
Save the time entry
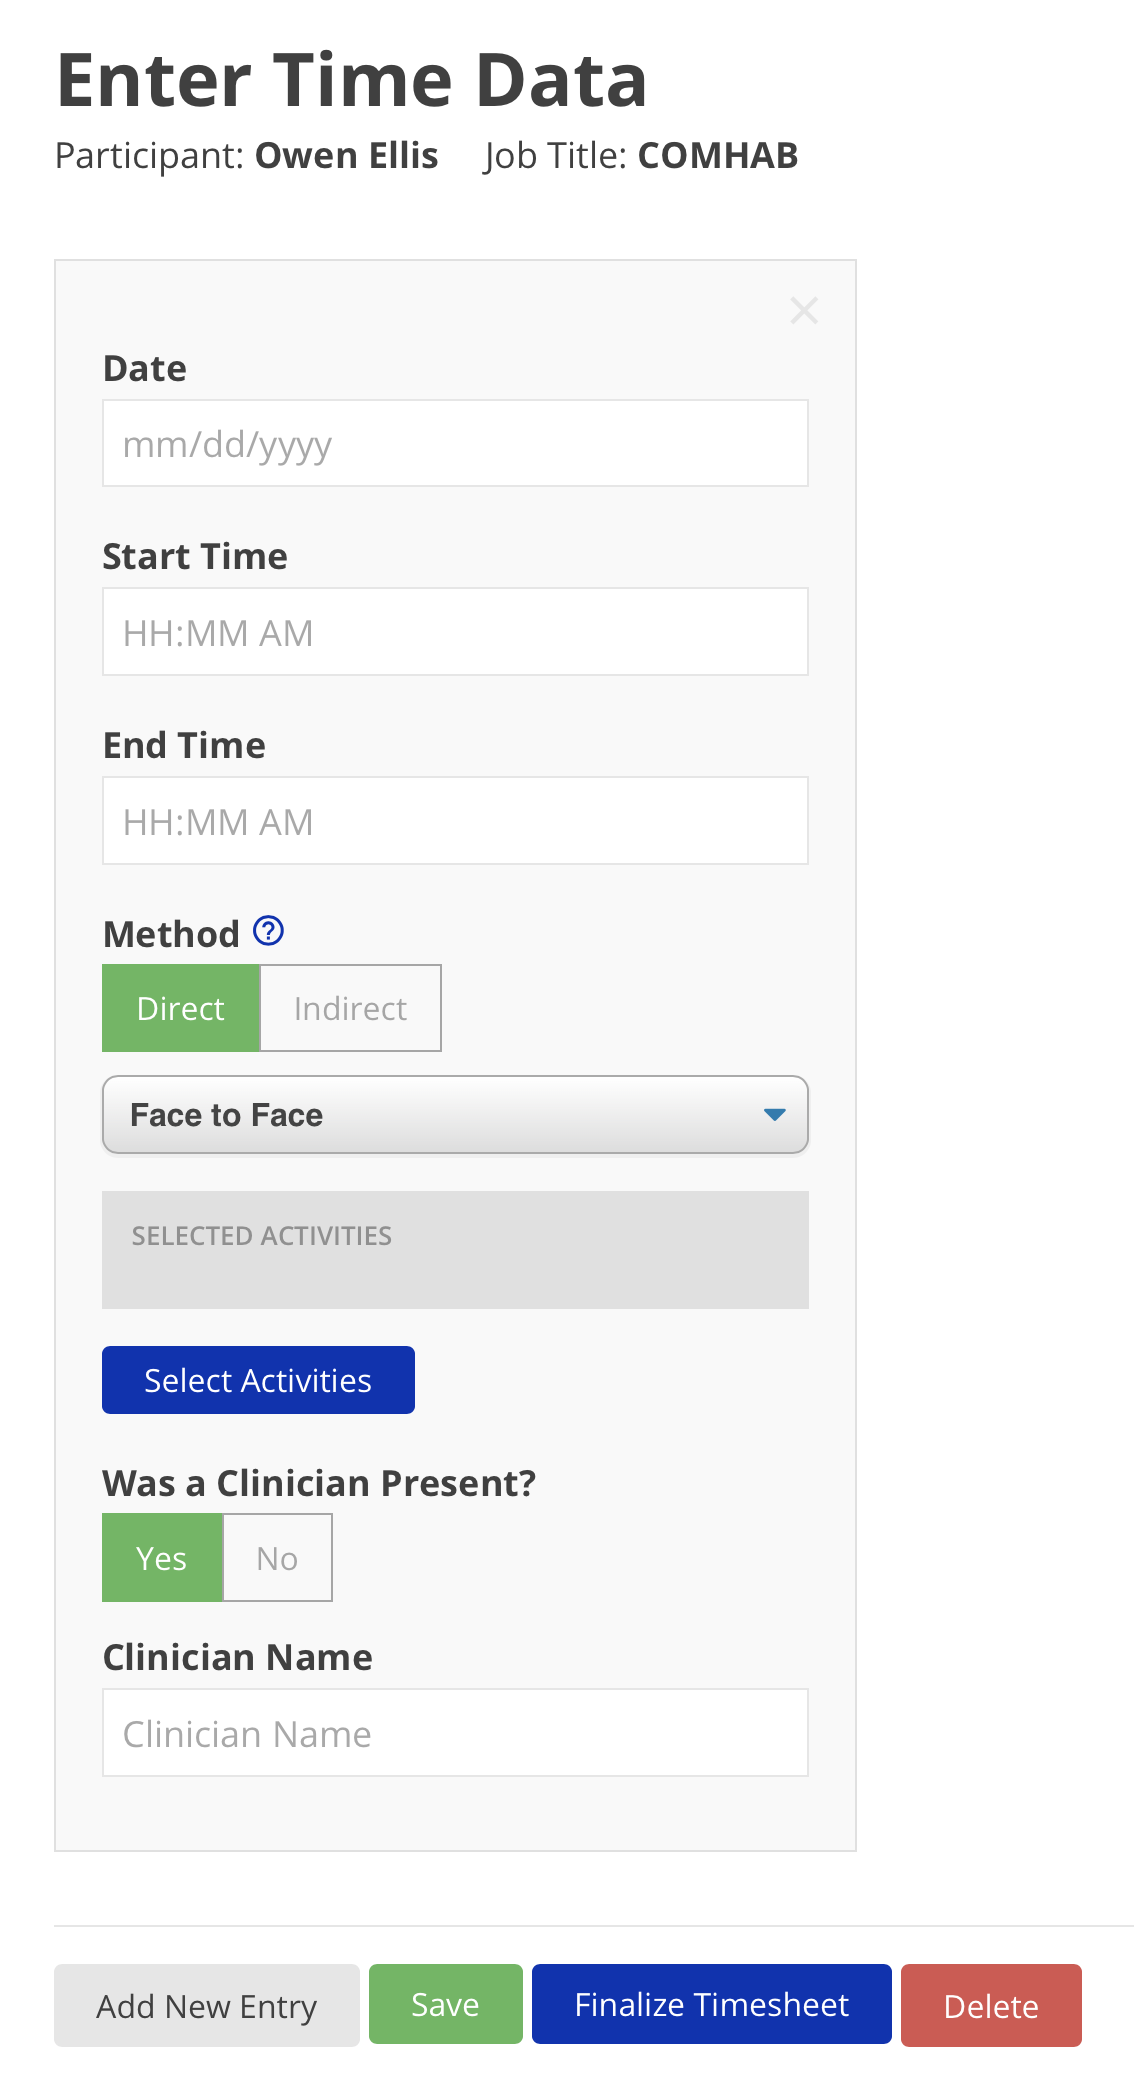pos(445,2005)
